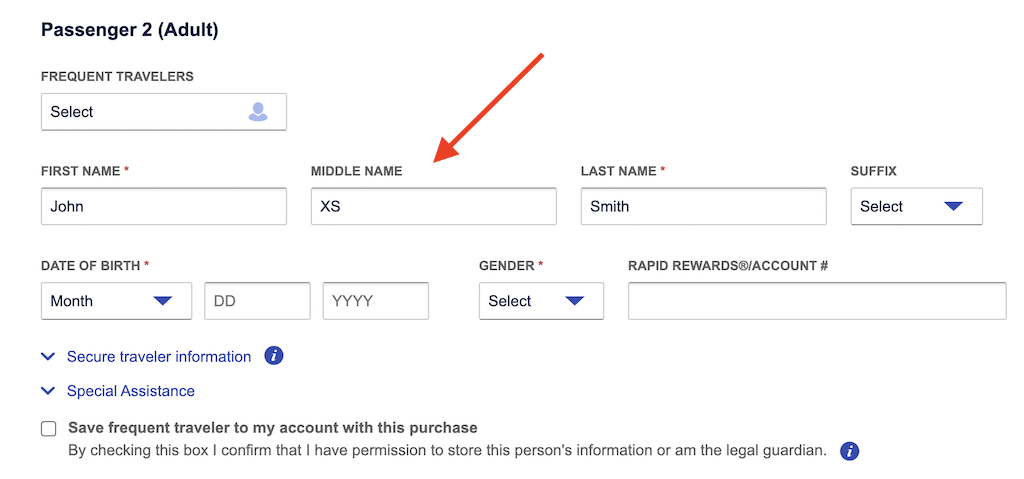Image resolution: width=1024 pixels, height=479 pixels.
Task: Click the Month dropdown arrow icon
Action: click(163, 301)
